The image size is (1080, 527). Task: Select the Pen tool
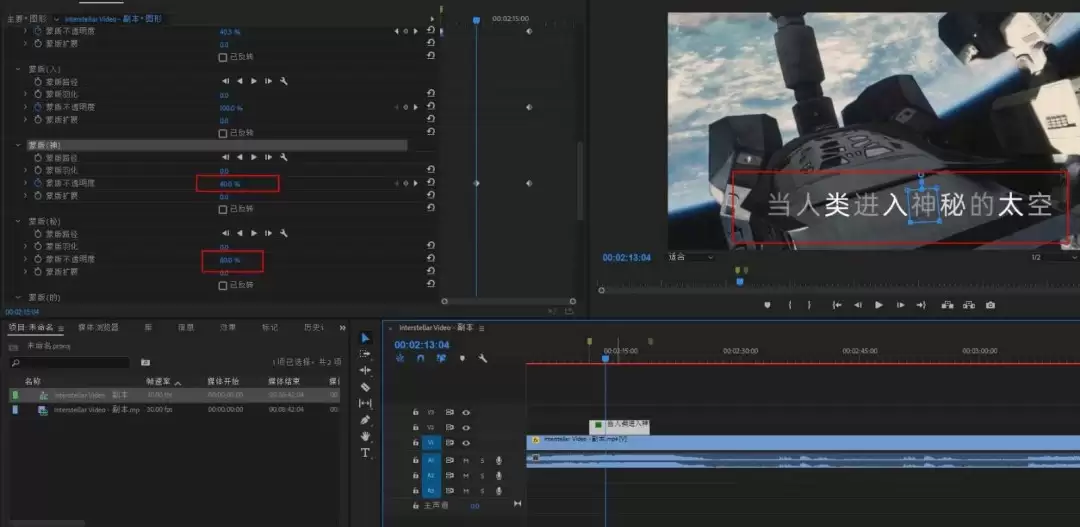coord(365,420)
